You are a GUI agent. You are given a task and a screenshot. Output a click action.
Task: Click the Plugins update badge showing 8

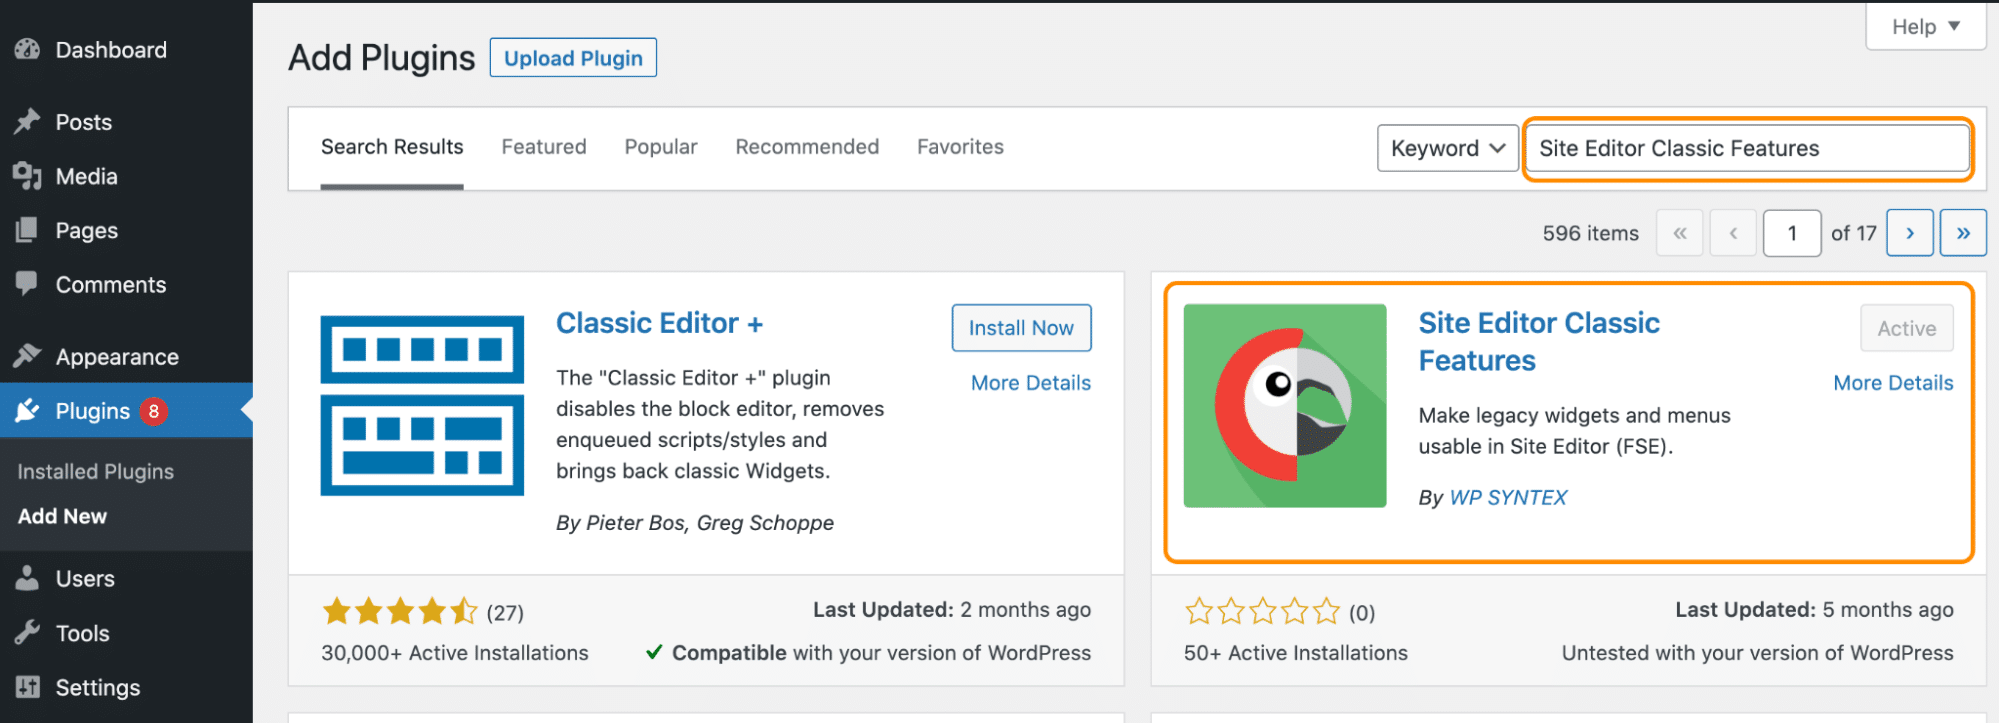(x=153, y=411)
